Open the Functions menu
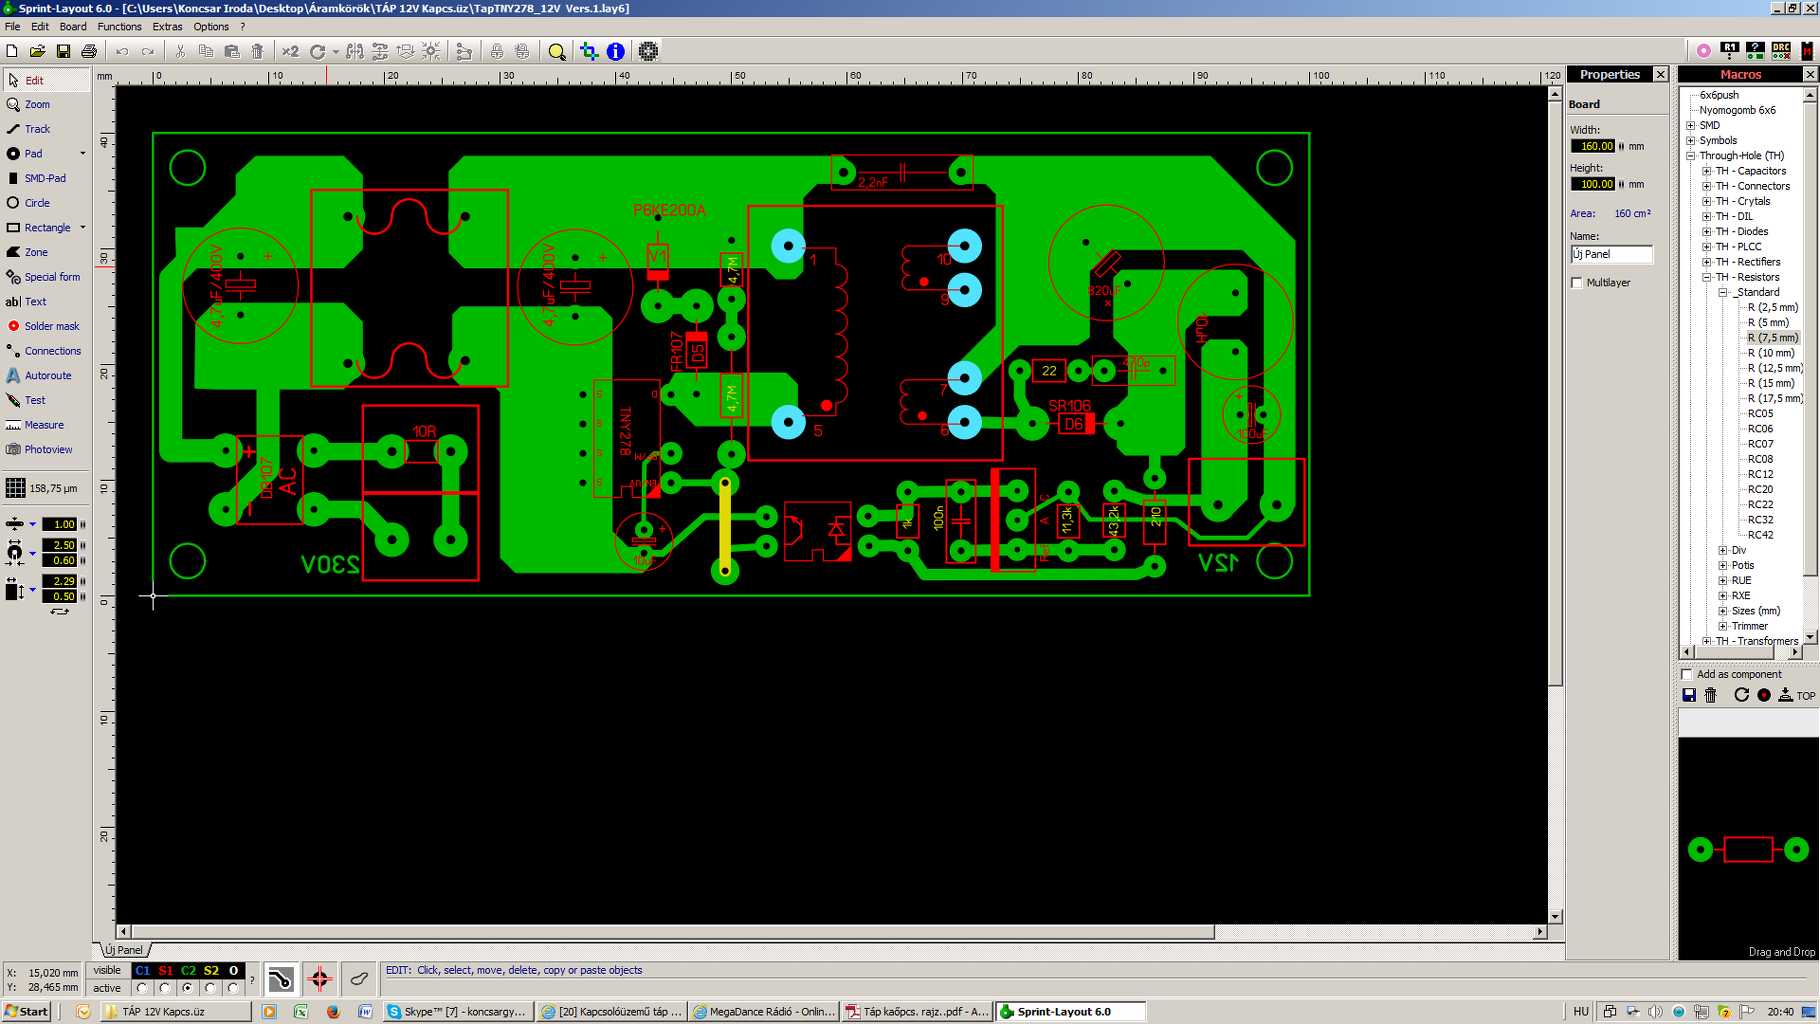Viewport: 1820px width, 1024px height. tap(119, 27)
